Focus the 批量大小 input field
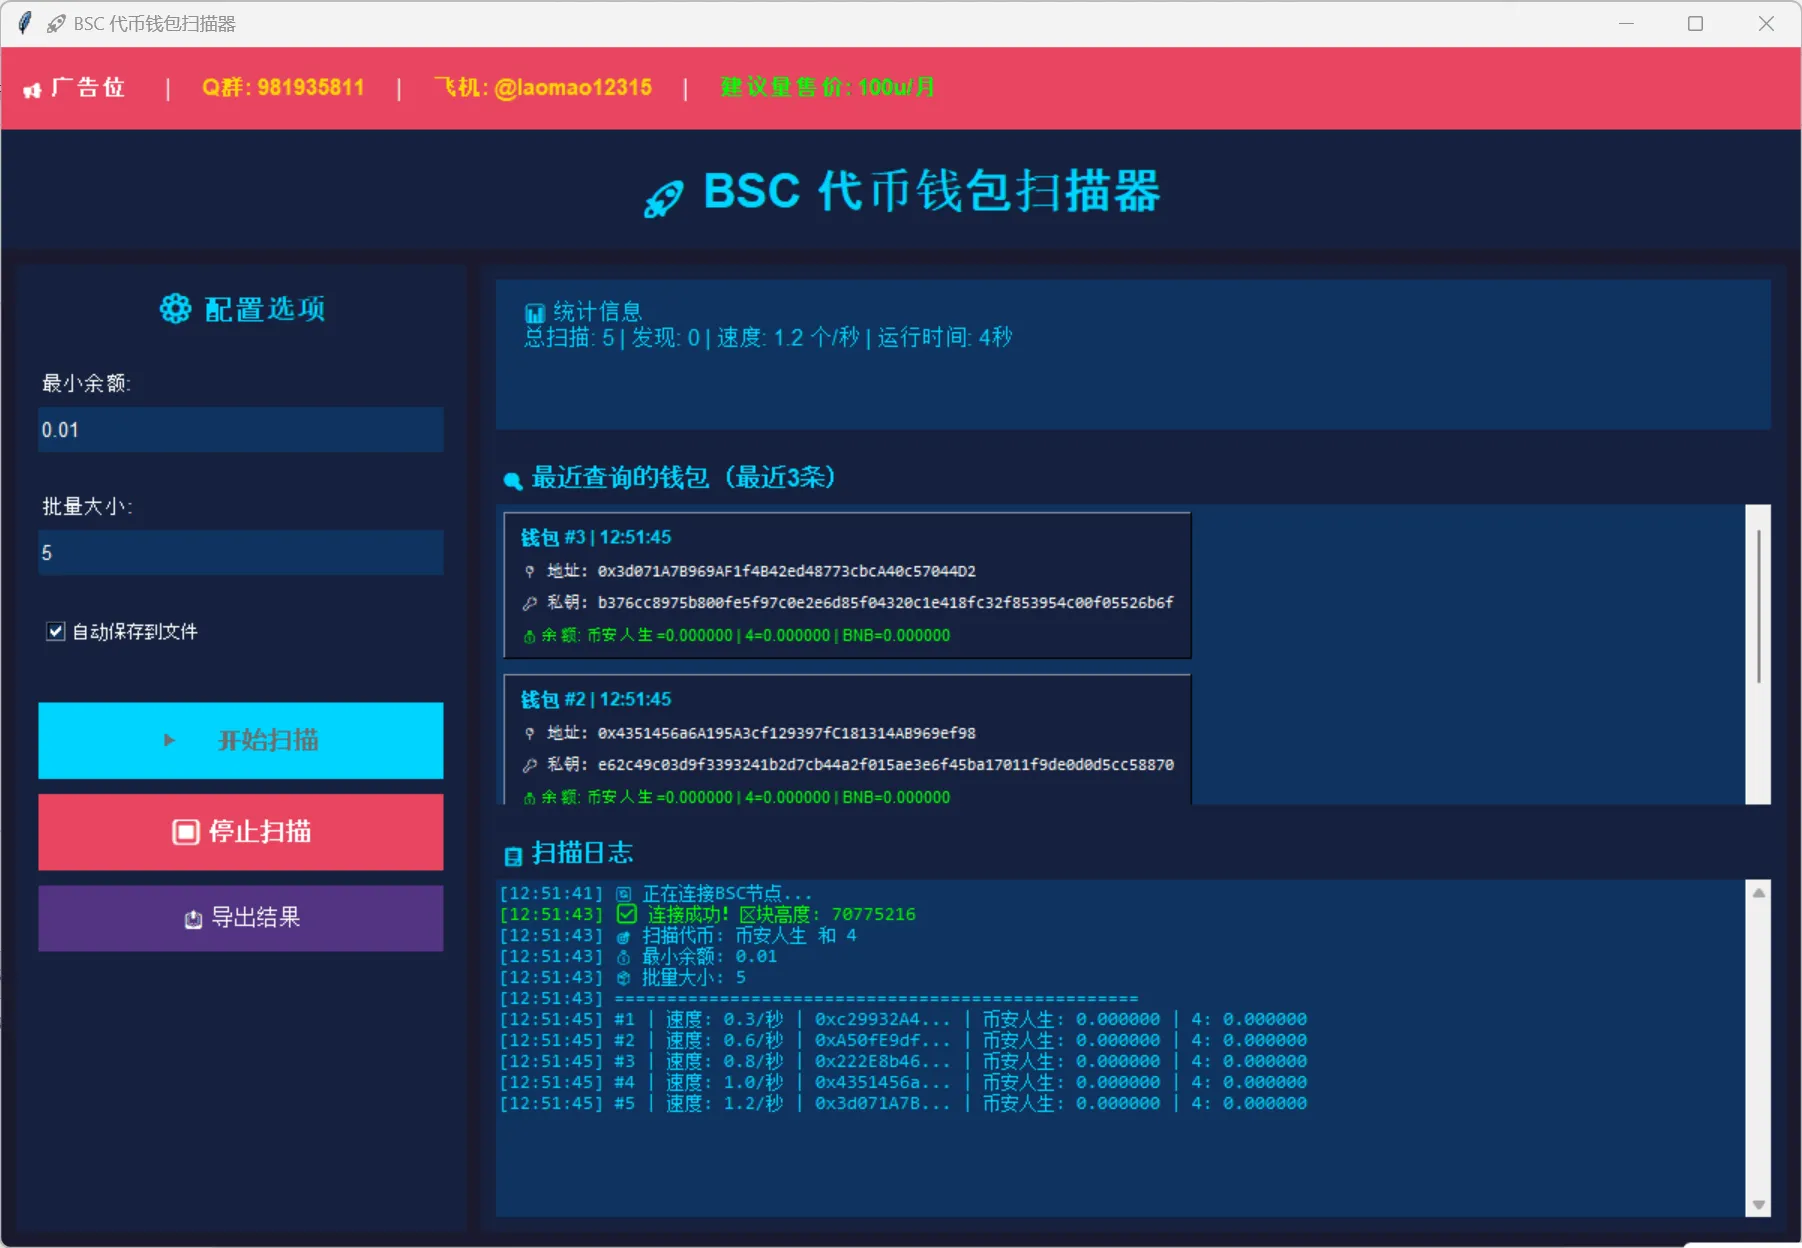 [240, 553]
